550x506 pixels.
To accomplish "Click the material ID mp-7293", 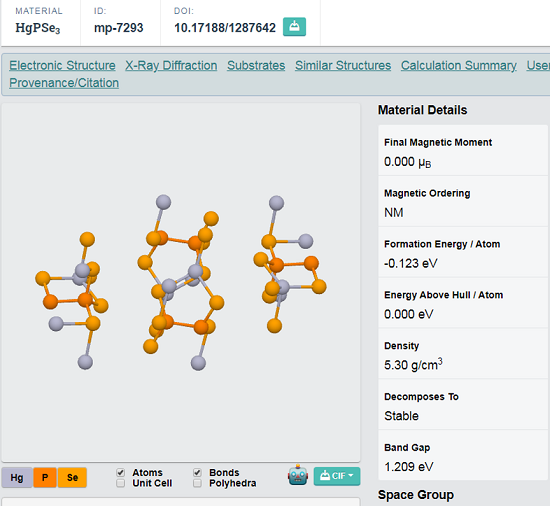I will coord(119,28).
